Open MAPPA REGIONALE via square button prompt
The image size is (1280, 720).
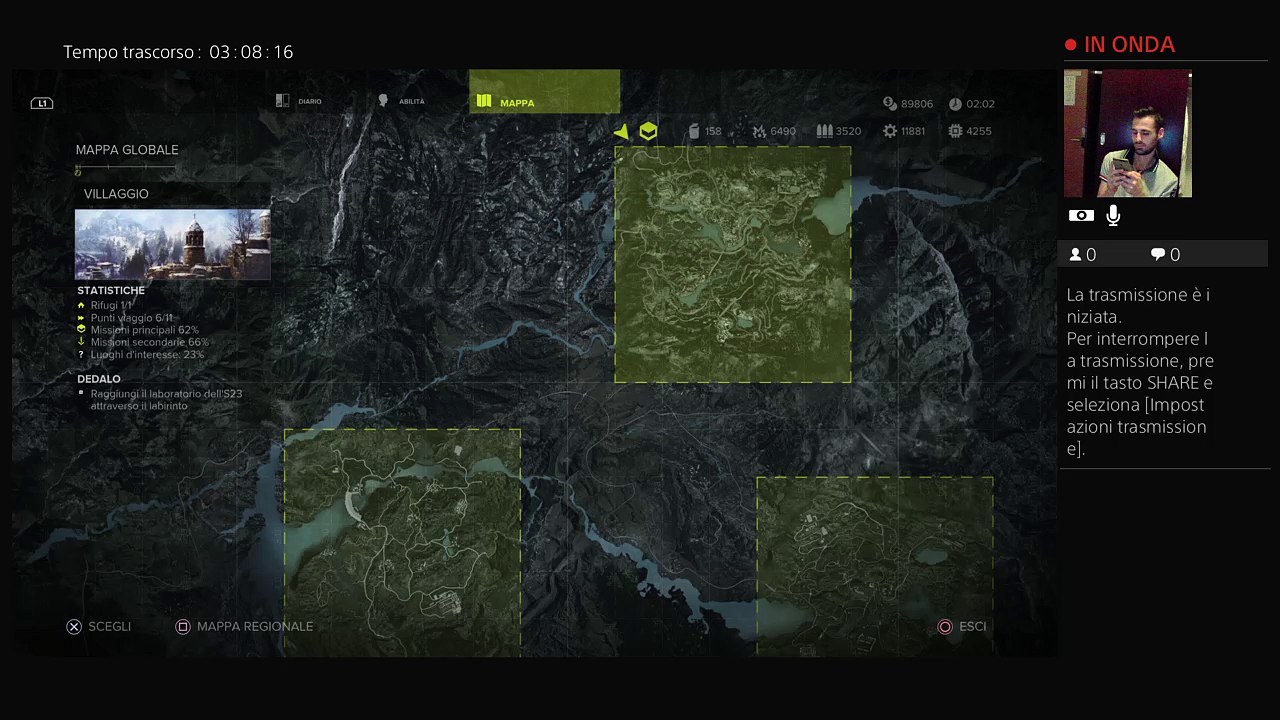point(244,626)
